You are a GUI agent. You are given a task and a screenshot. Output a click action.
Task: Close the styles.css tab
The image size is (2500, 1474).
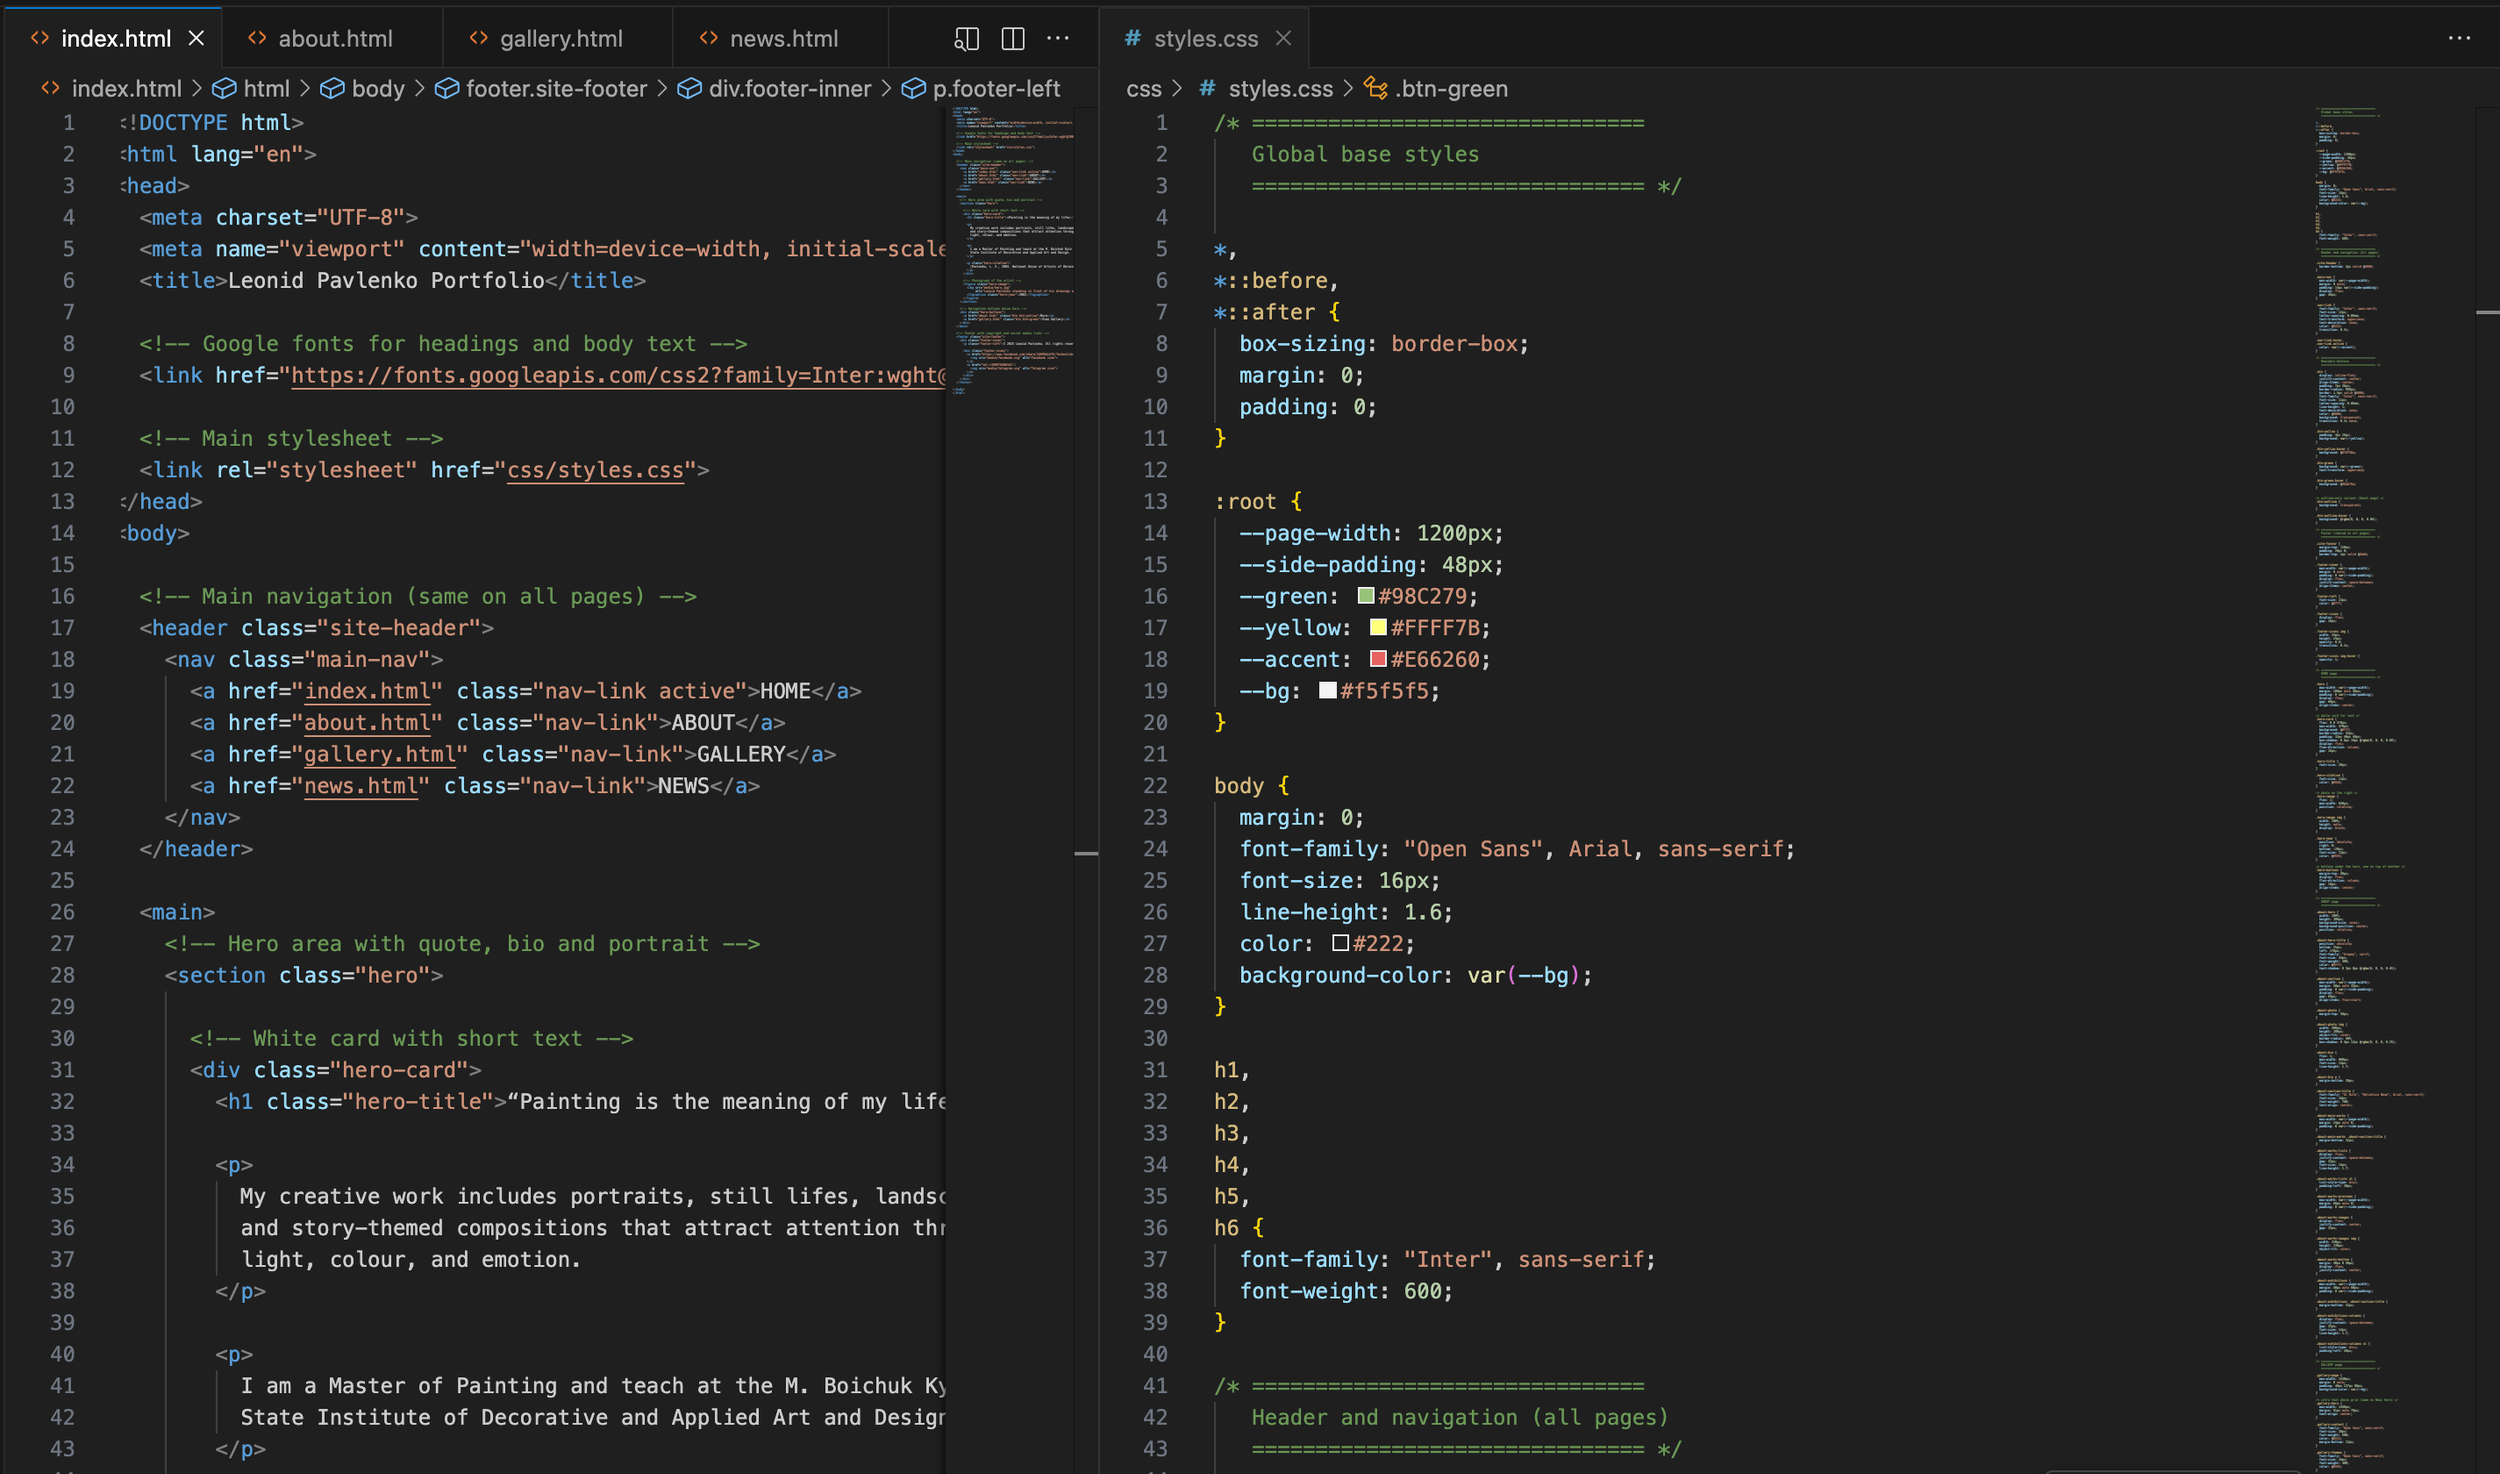pyautogui.click(x=1284, y=39)
